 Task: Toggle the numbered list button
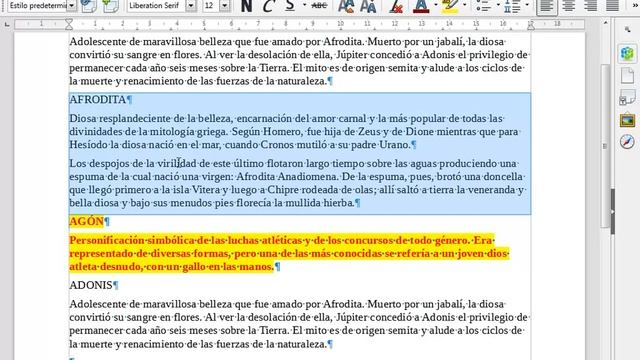[512, 6]
